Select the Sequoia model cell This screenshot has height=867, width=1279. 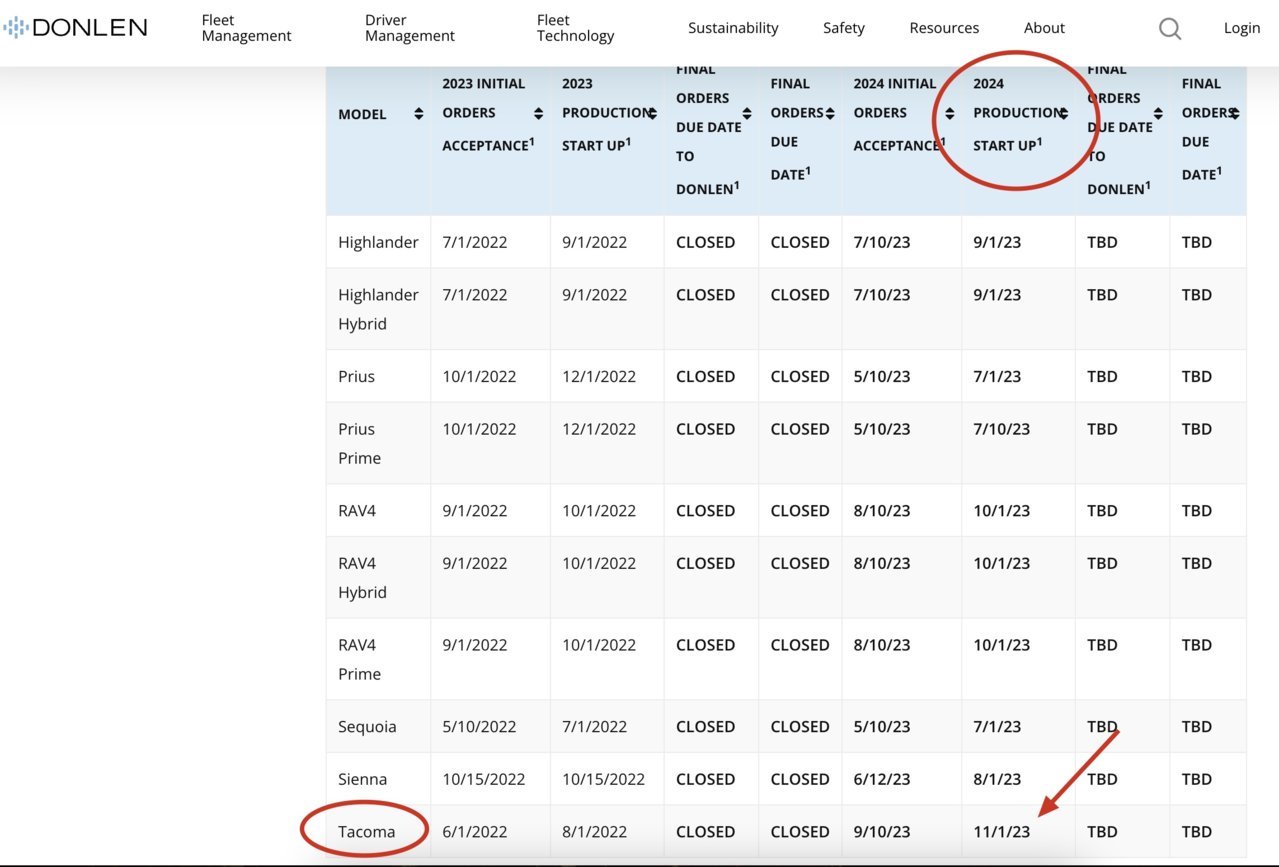point(378,727)
